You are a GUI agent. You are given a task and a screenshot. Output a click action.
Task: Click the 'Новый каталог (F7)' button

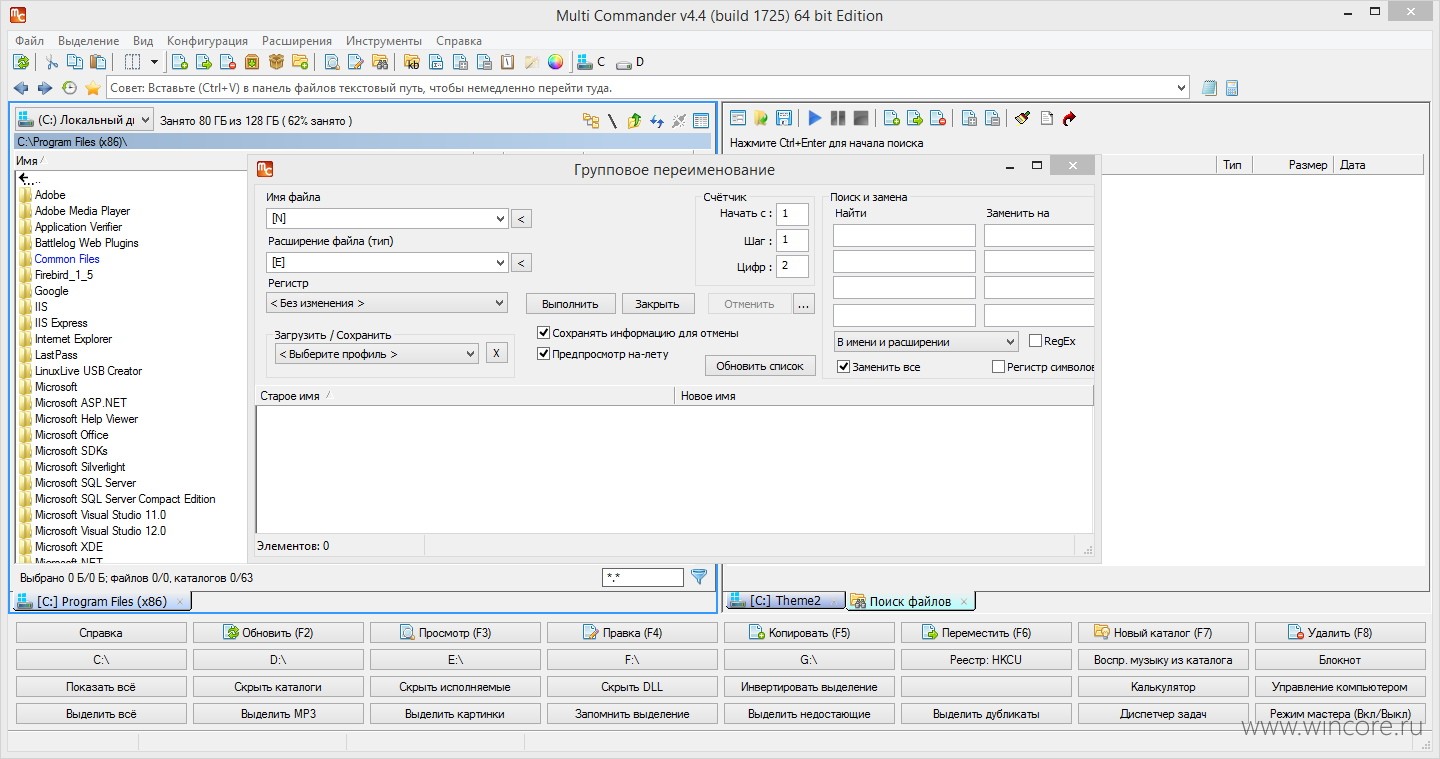click(1163, 633)
